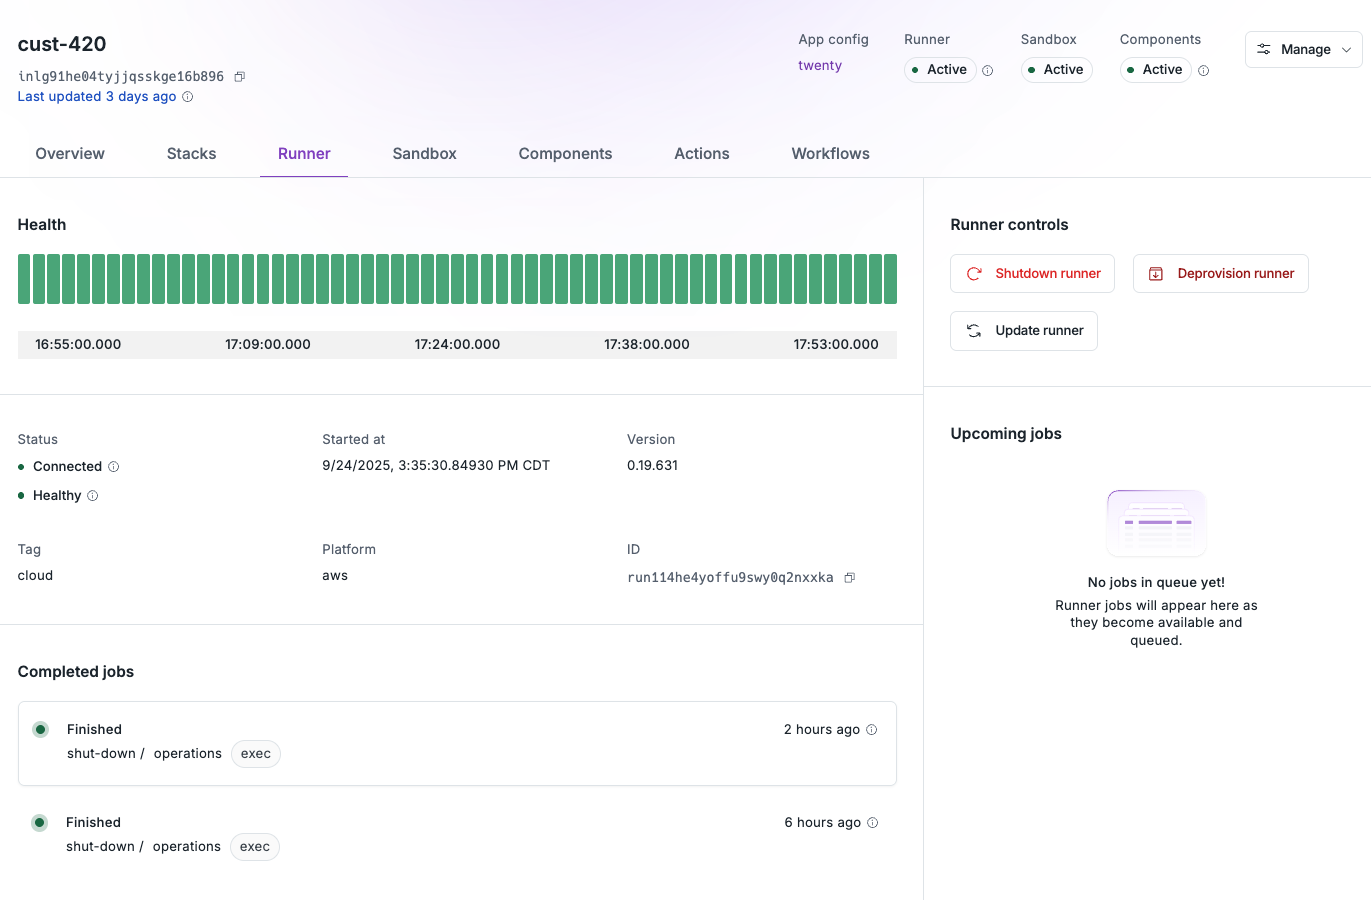Image resolution: width=1371 pixels, height=900 pixels.
Task: Click the circular arrow icon on Shutdown runner
Action: pyautogui.click(x=974, y=273)
